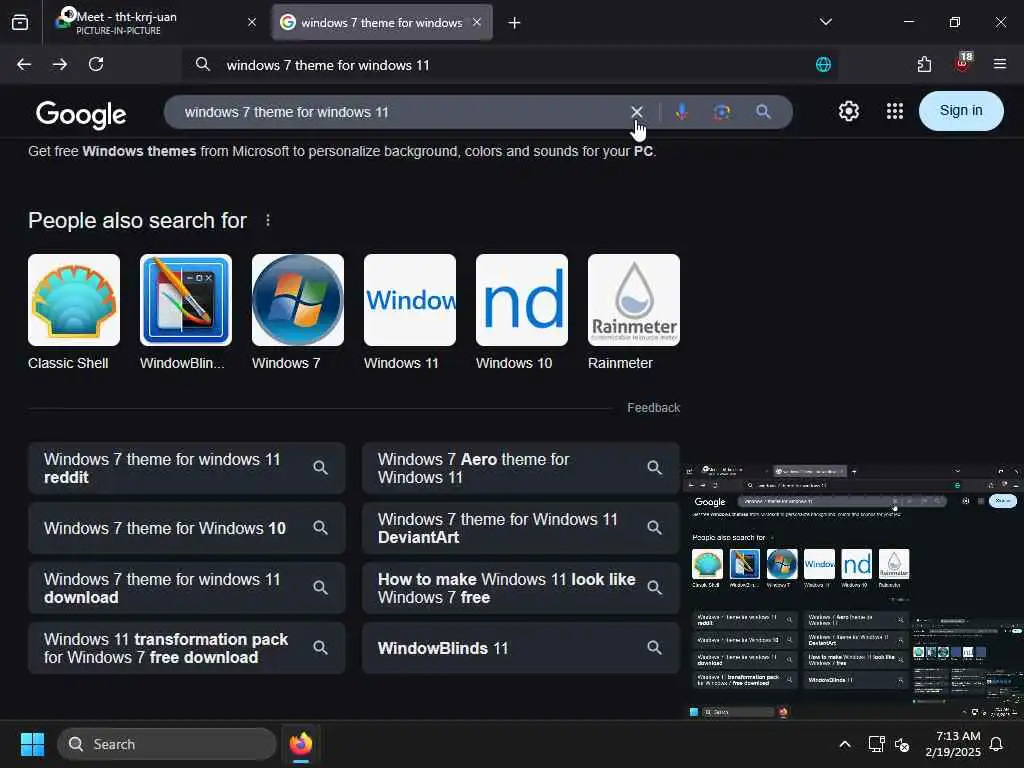Open the Firefox View icon
The height and width of the screenshot is (768, 1024).
pyautogui.click(x=20, y=23)
